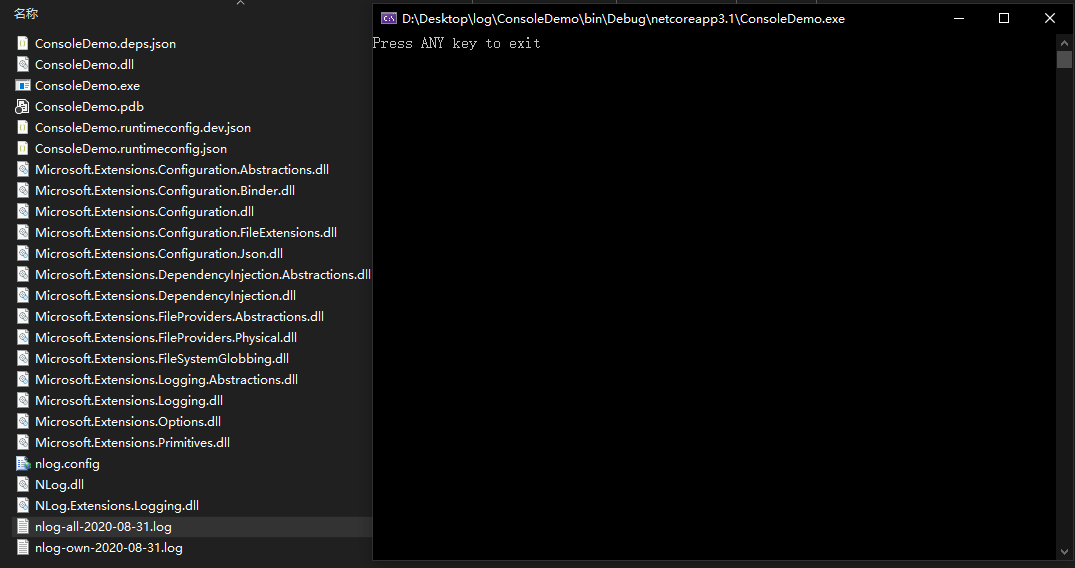
Task: Select Microsoft.Extensions.Configuration.Json.dll file
Action: (x=158, y=253)
